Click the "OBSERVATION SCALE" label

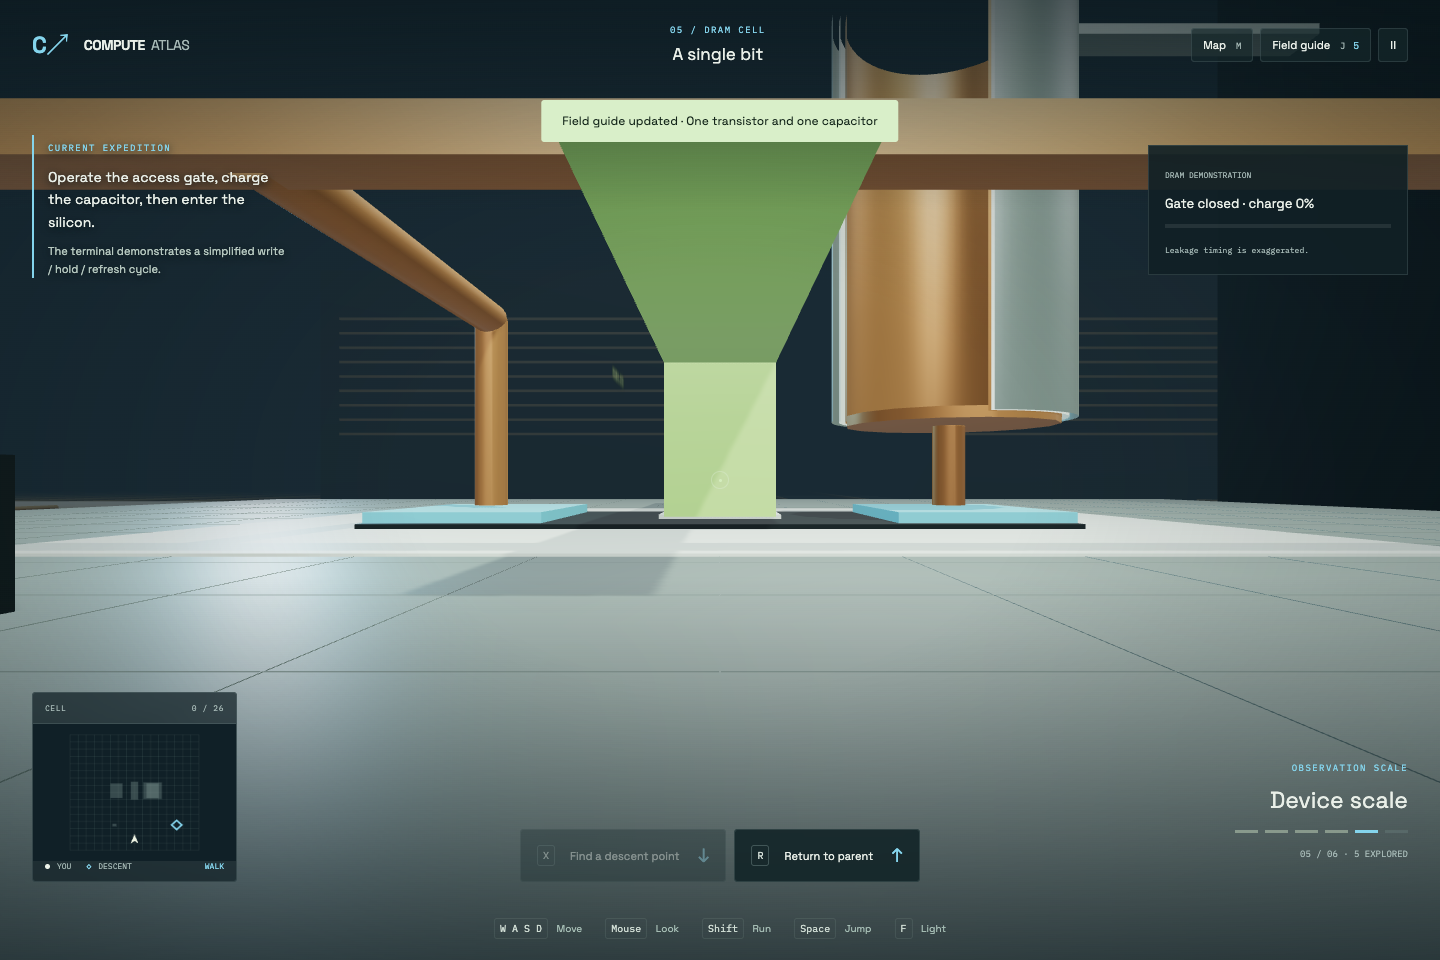click(x=1350, y=768)
